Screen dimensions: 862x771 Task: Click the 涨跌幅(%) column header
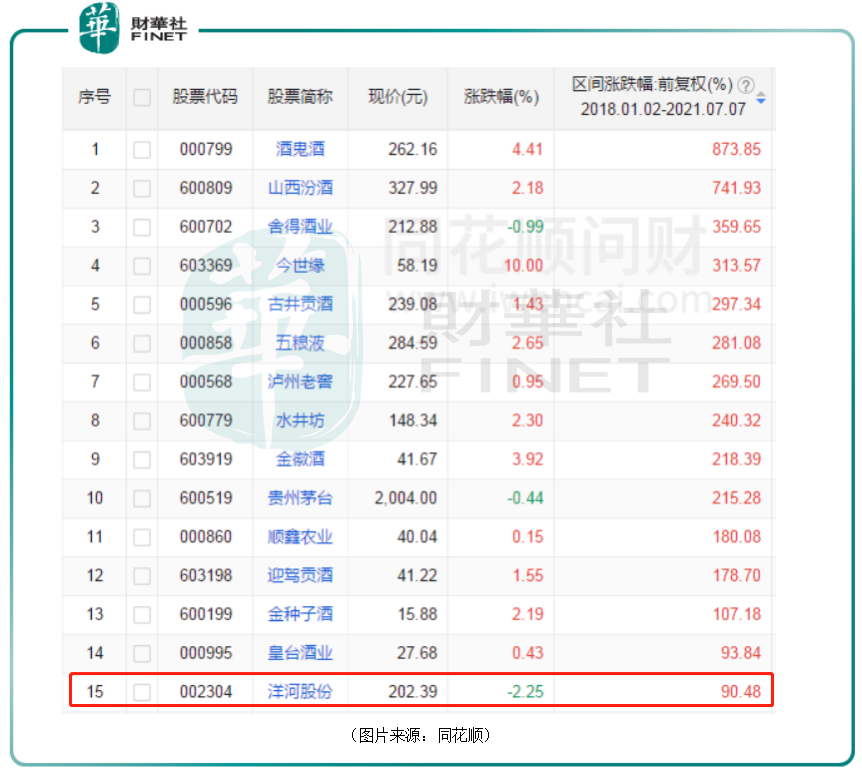pyautogui.click(x=501, y=97)
